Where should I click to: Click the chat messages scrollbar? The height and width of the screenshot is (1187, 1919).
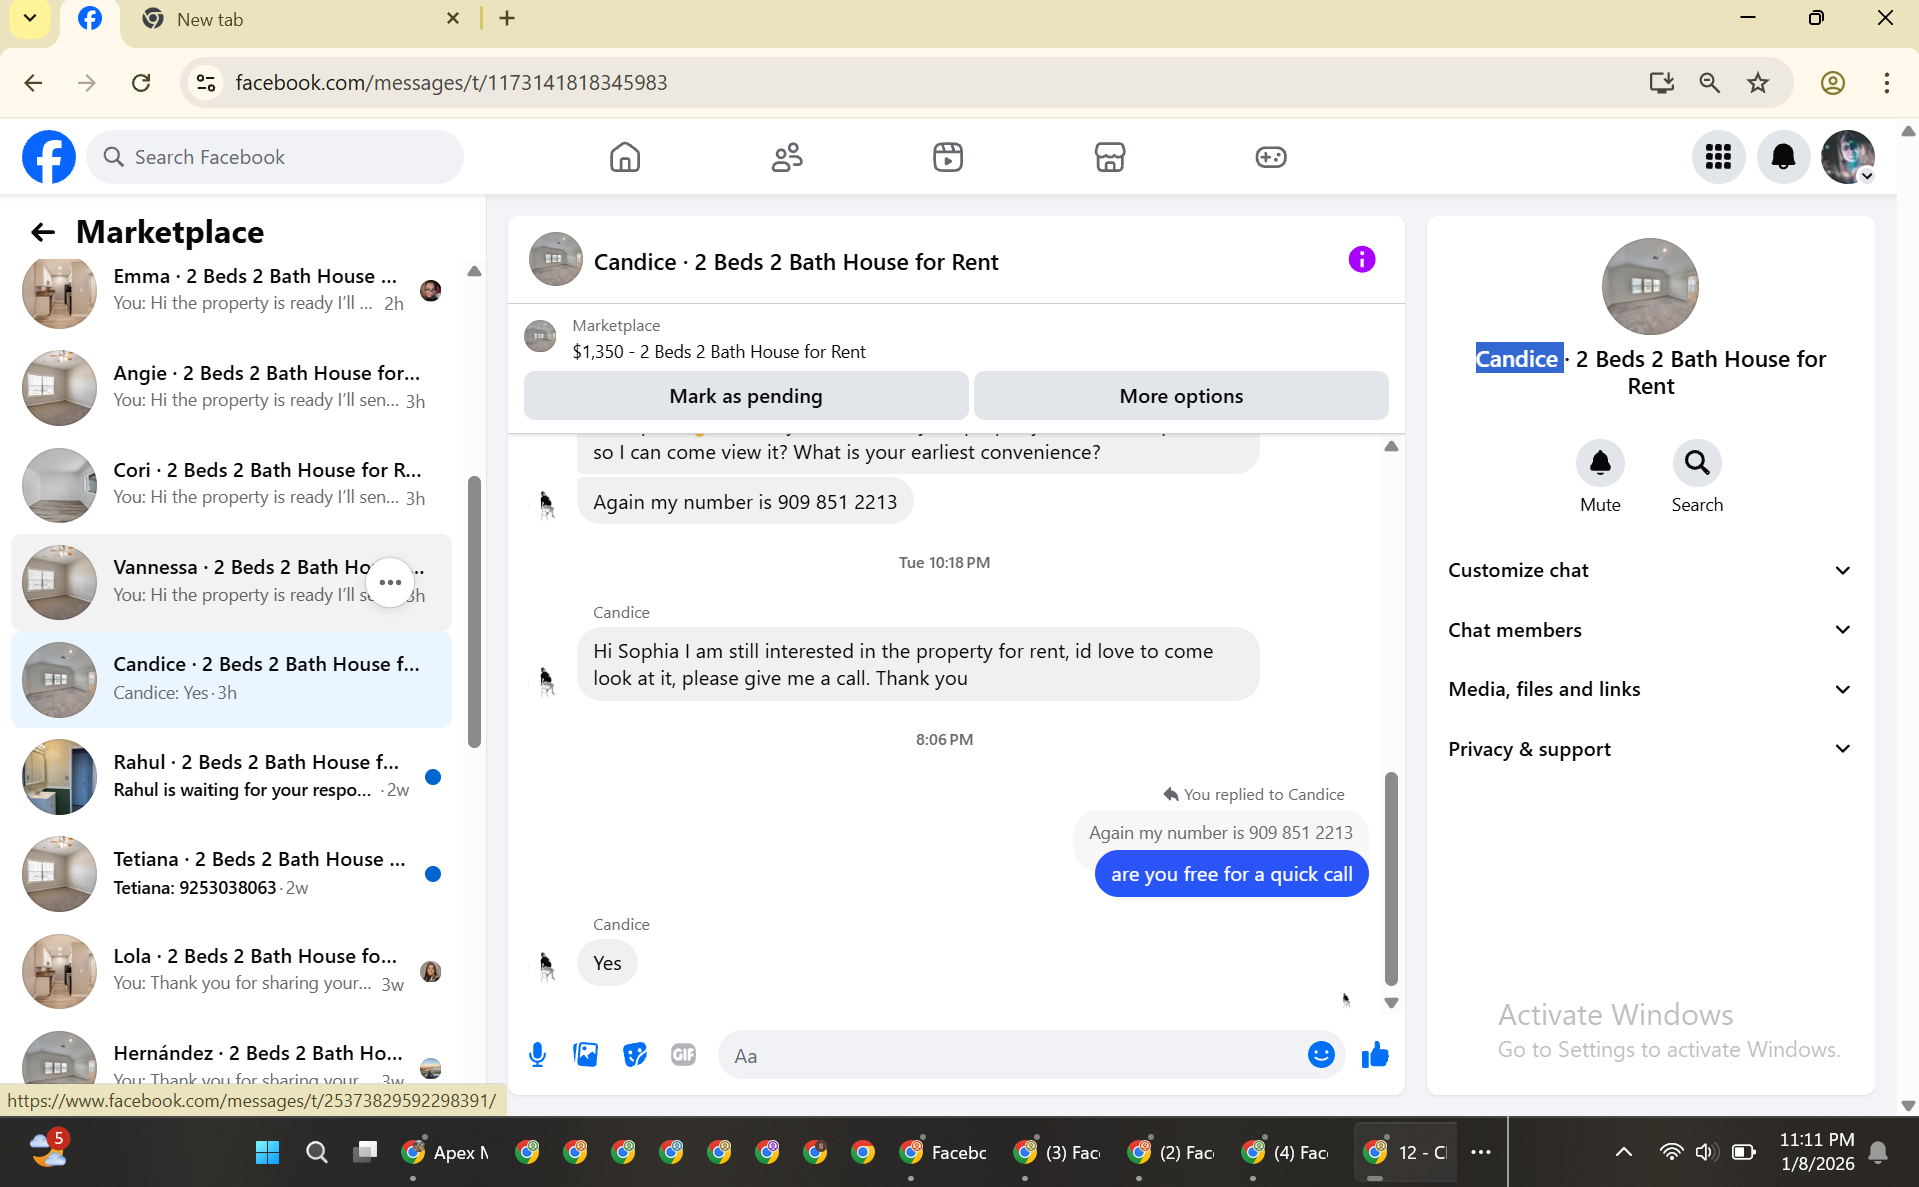point(1391,879)
